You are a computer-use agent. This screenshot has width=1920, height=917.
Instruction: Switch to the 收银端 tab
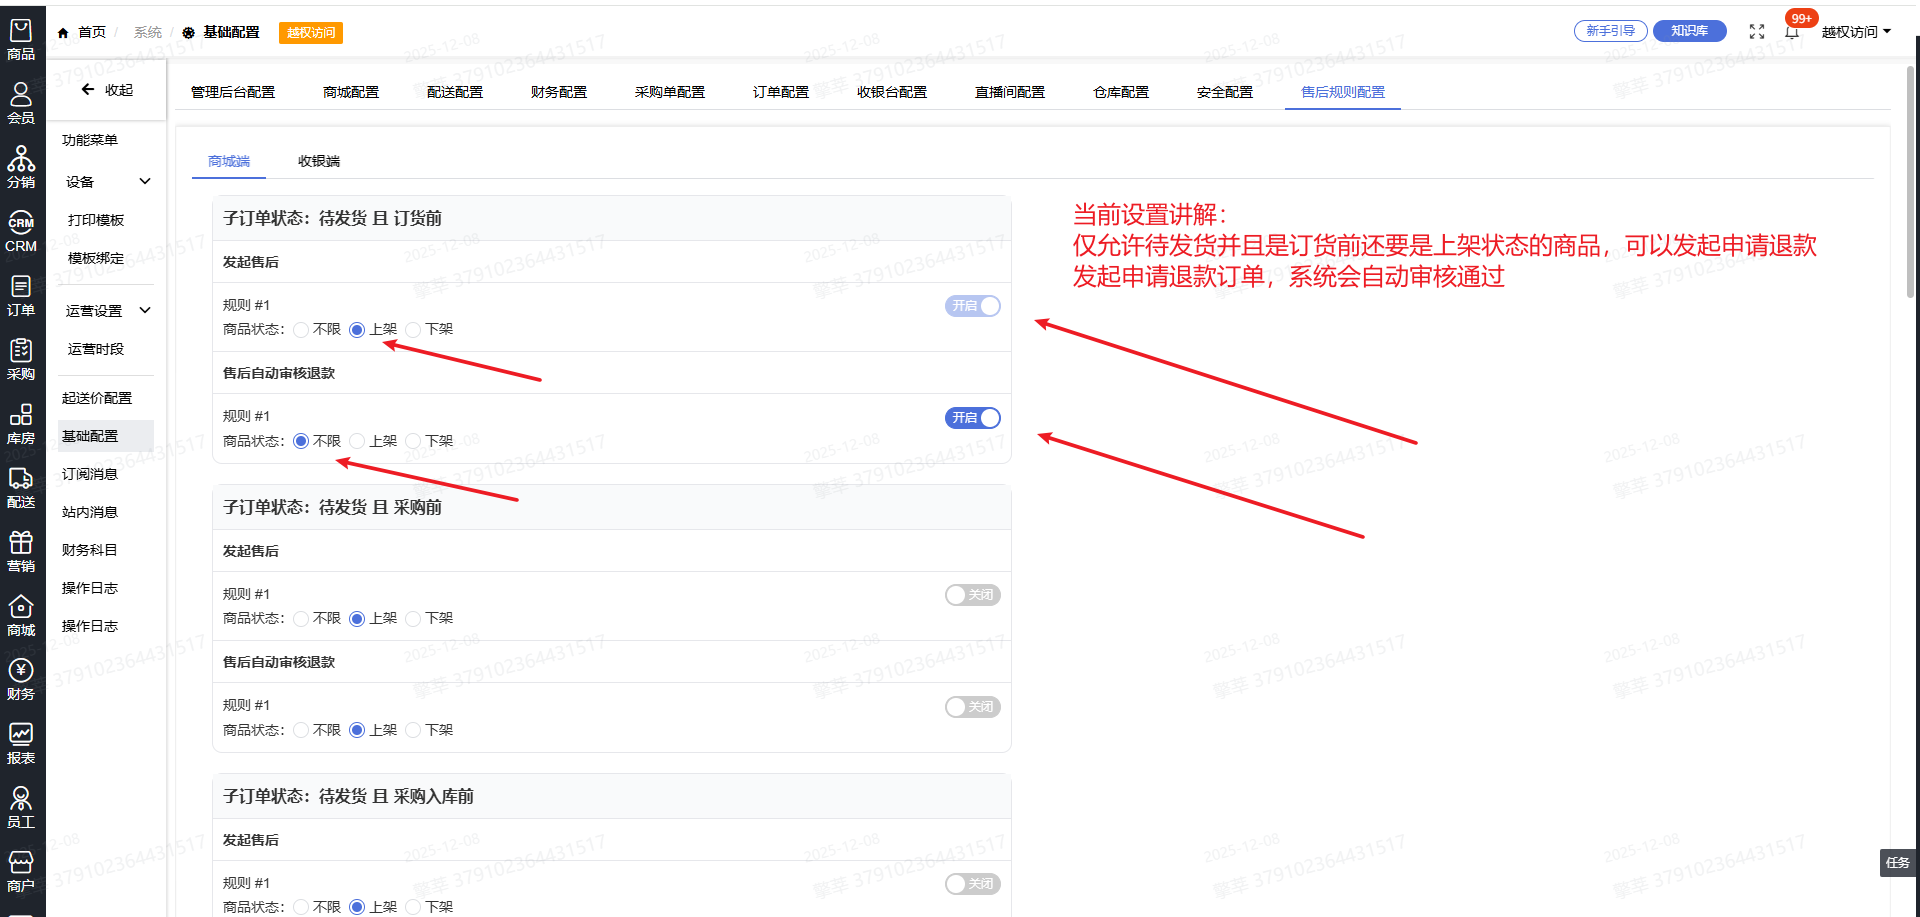[319, 161]
